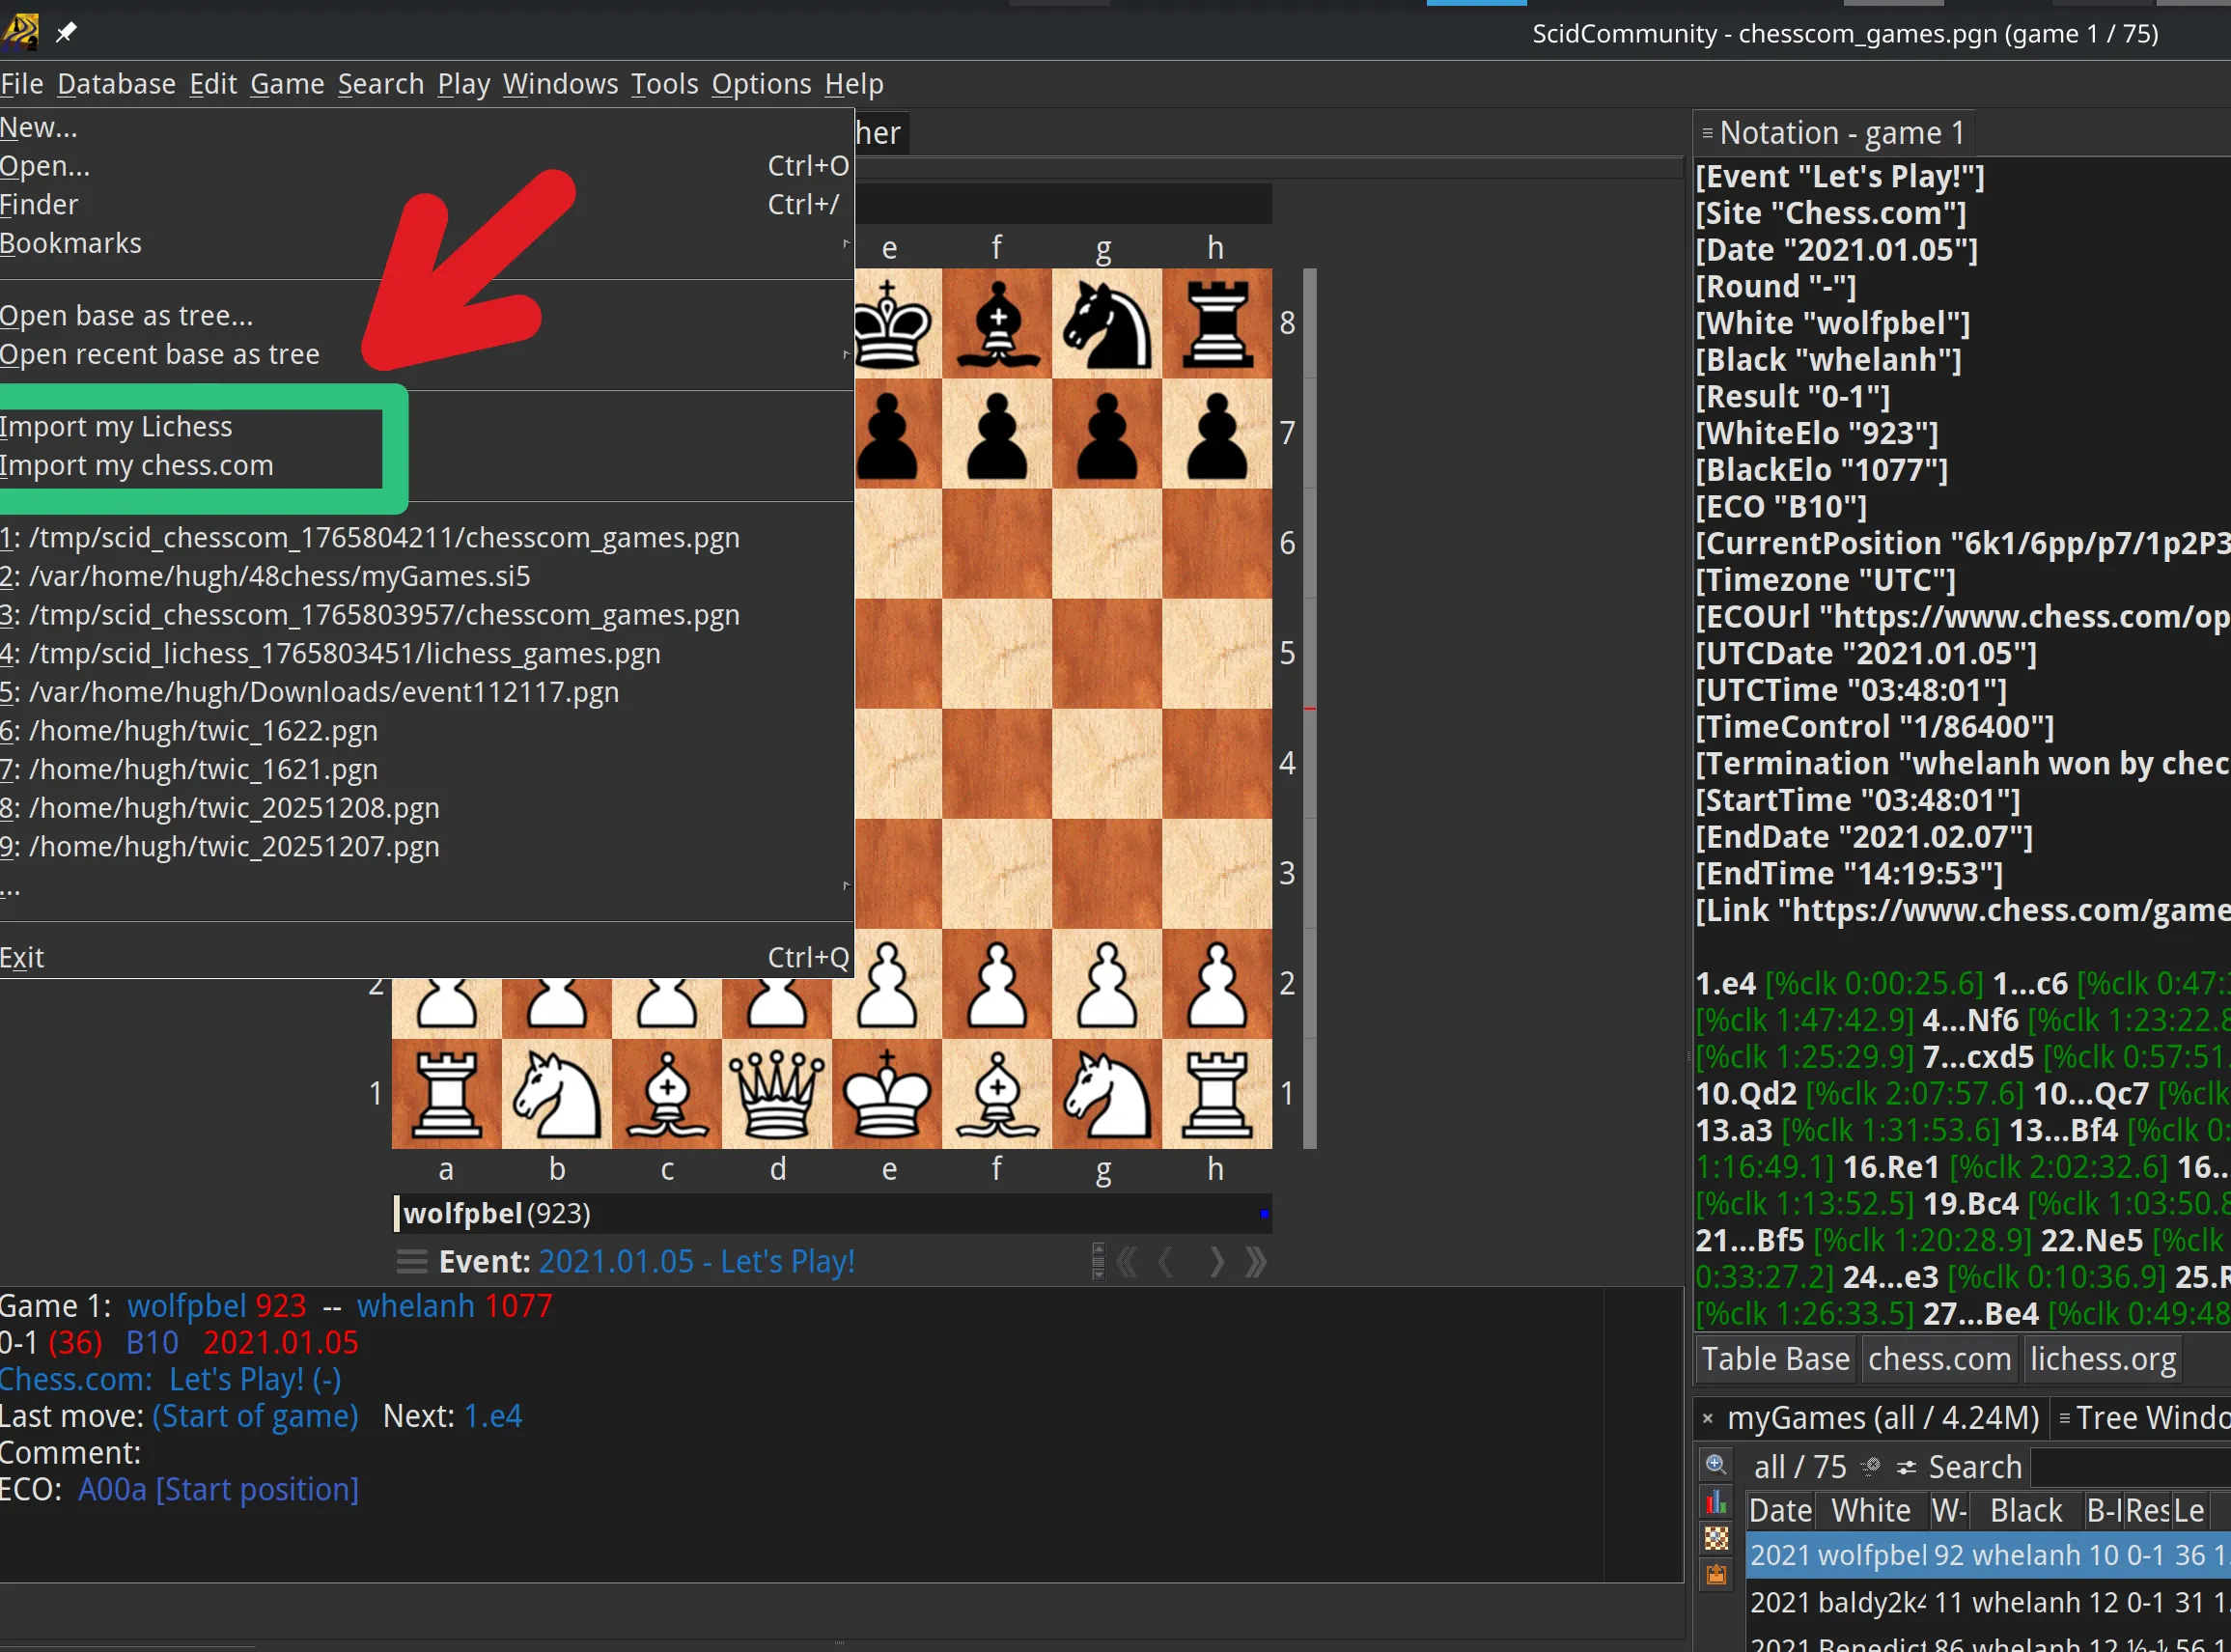2231x1652 pixels.
Task: Open the Options menu
Action: point(761,84)
